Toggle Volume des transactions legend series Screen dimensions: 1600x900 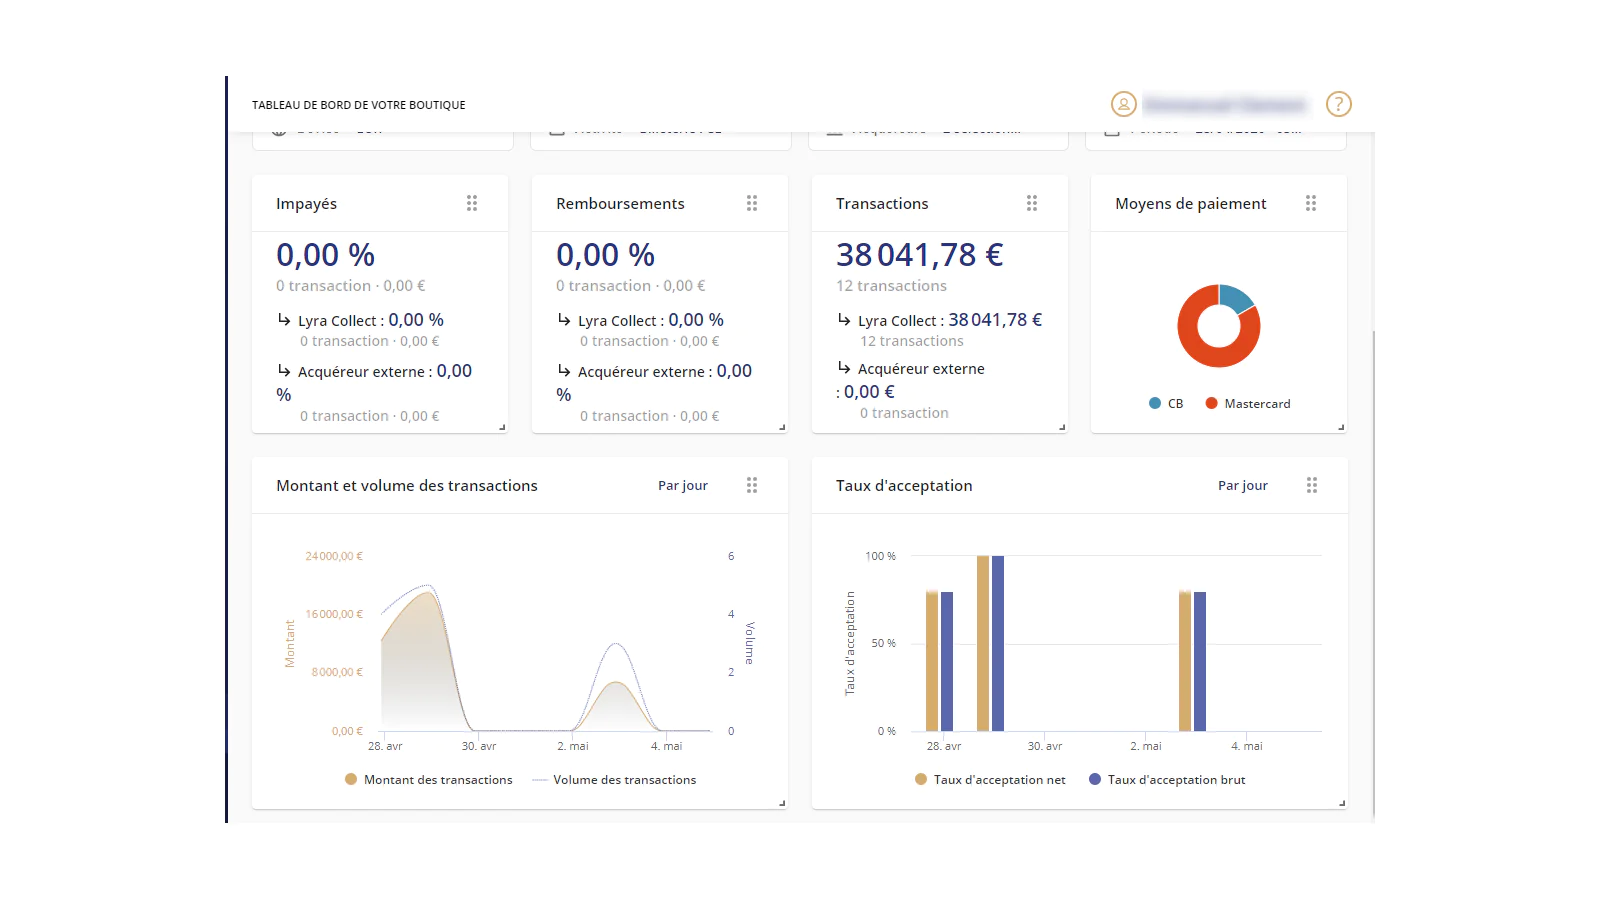pyautogui.click(x=615, y=780)
